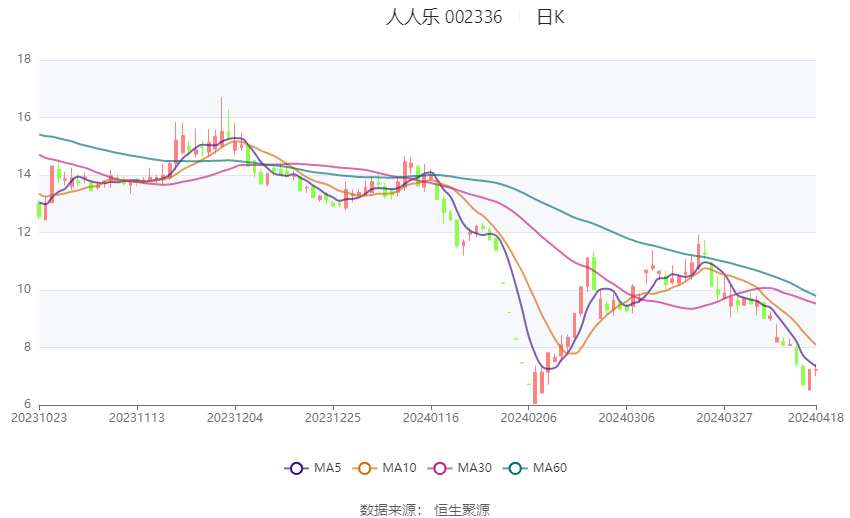The height and width of the screenshot is (518, 850).
Task: Click the 12 y-axis price label
Action: (x=24, y=232)
